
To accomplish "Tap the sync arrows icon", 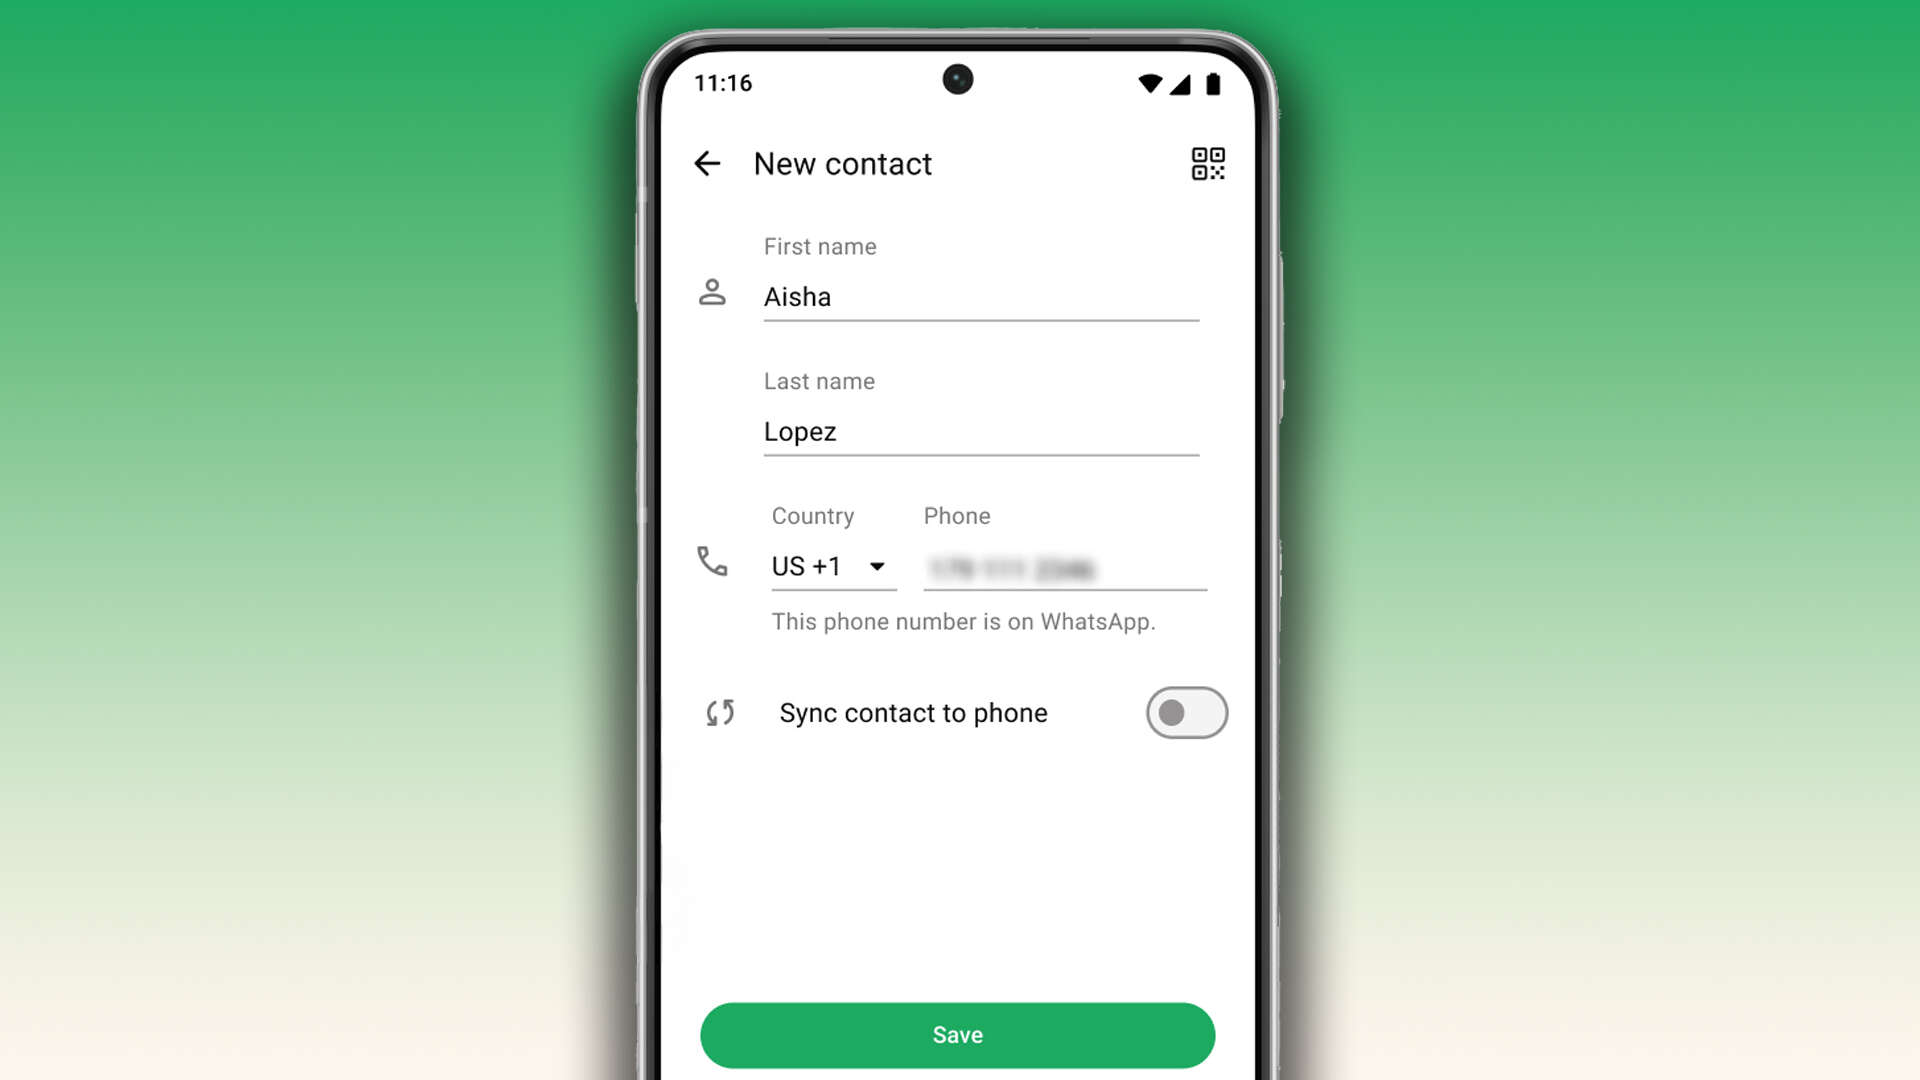I will pyautogui.click(x=720, y=712).
